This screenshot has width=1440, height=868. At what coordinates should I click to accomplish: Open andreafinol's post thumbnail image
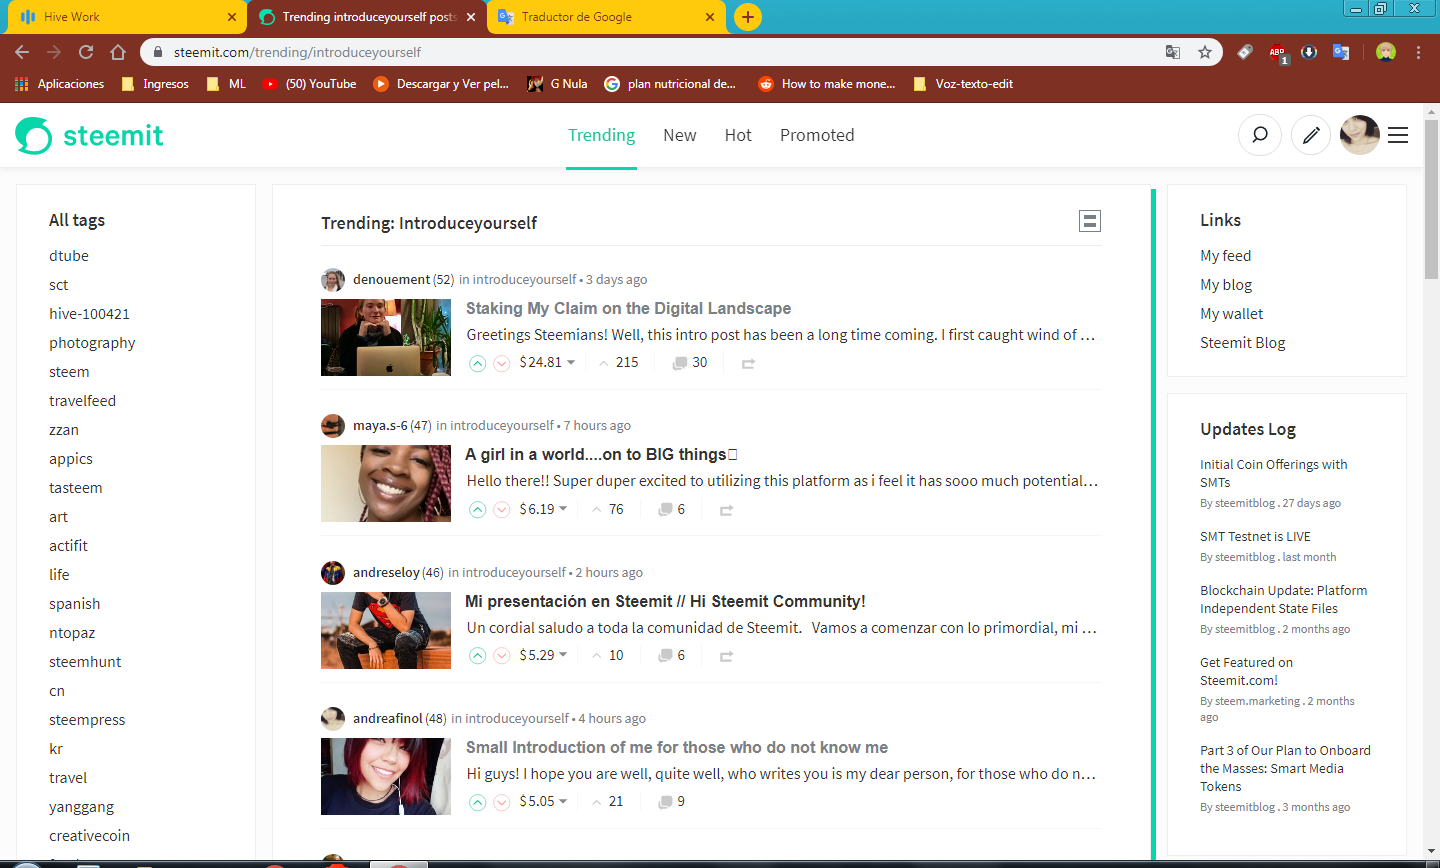(386, 777)
